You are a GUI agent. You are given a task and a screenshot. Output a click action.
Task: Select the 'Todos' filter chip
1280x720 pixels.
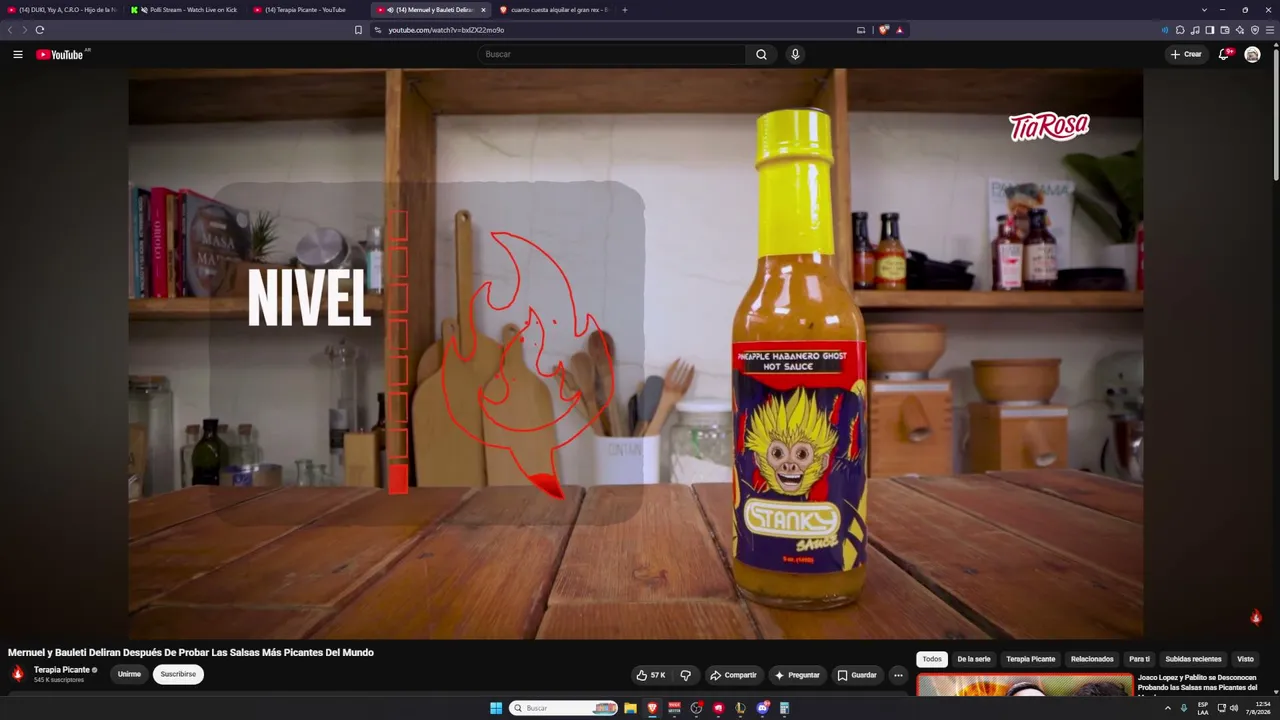(x=932, y=659)
